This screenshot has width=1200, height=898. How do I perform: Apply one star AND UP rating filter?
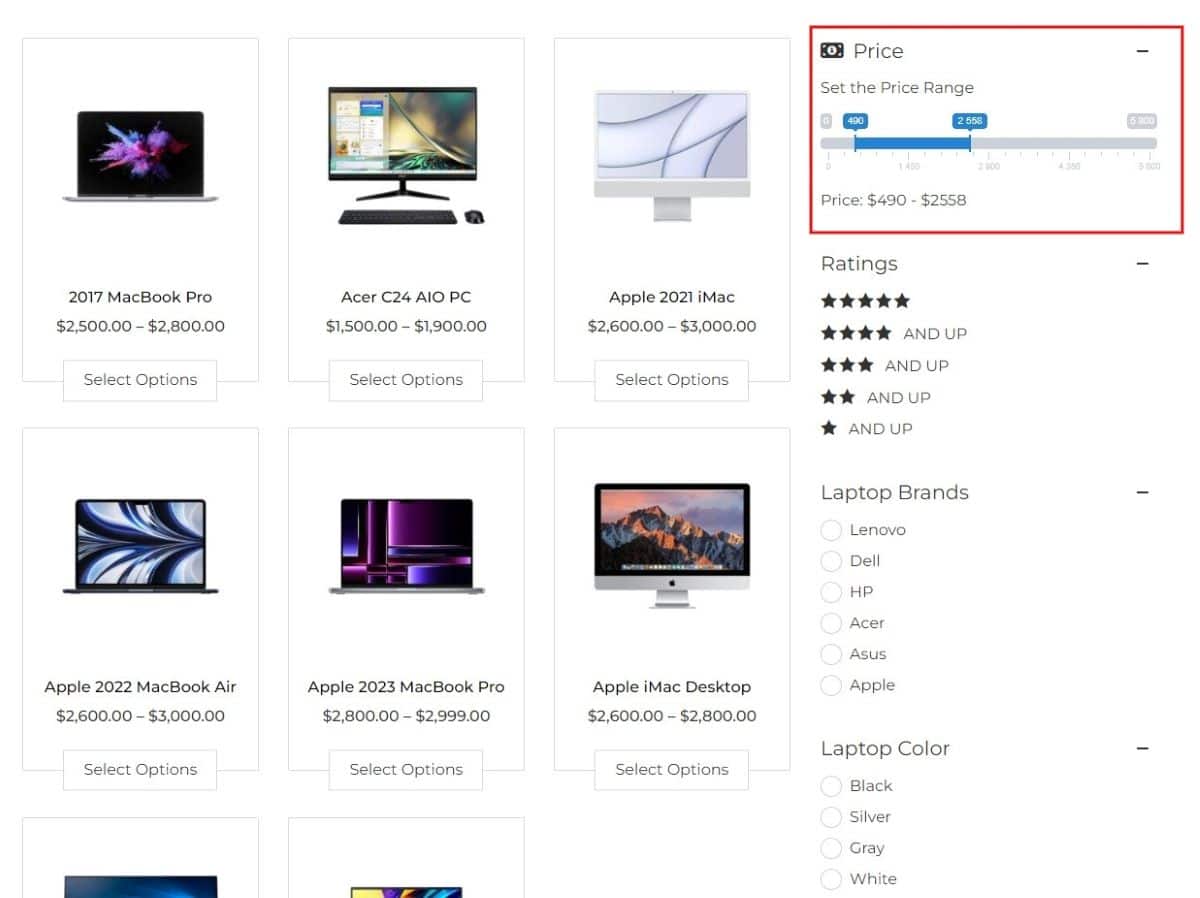point(867,428)
